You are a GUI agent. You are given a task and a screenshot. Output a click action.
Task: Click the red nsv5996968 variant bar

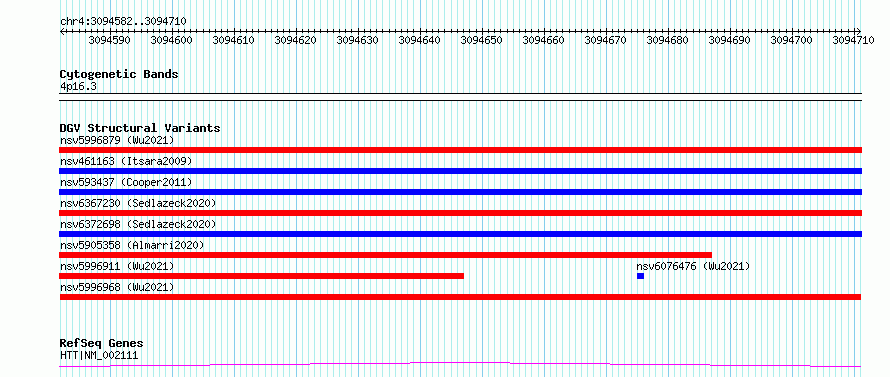(460, 297)
